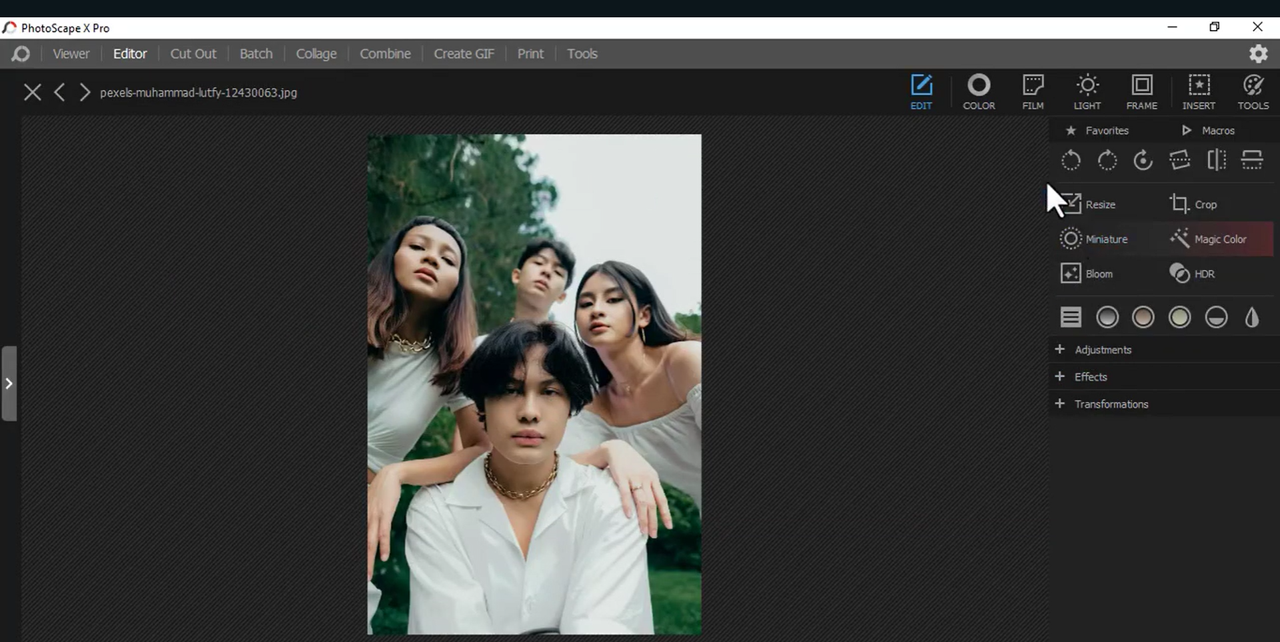The width and height of the screenshot is (1280, 642).
Task: Switch to the Viewer tab
Action: [71, 54]
